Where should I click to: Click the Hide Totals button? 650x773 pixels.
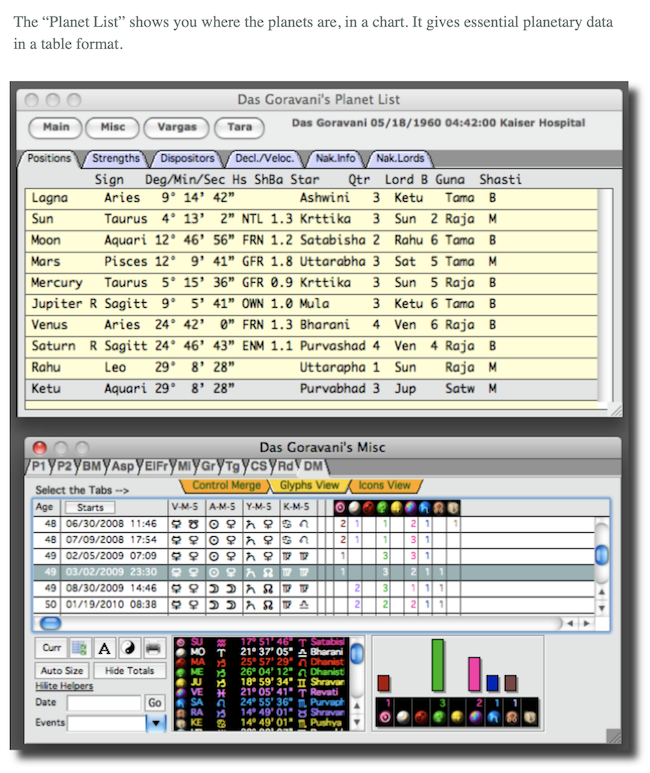point(129,670)
